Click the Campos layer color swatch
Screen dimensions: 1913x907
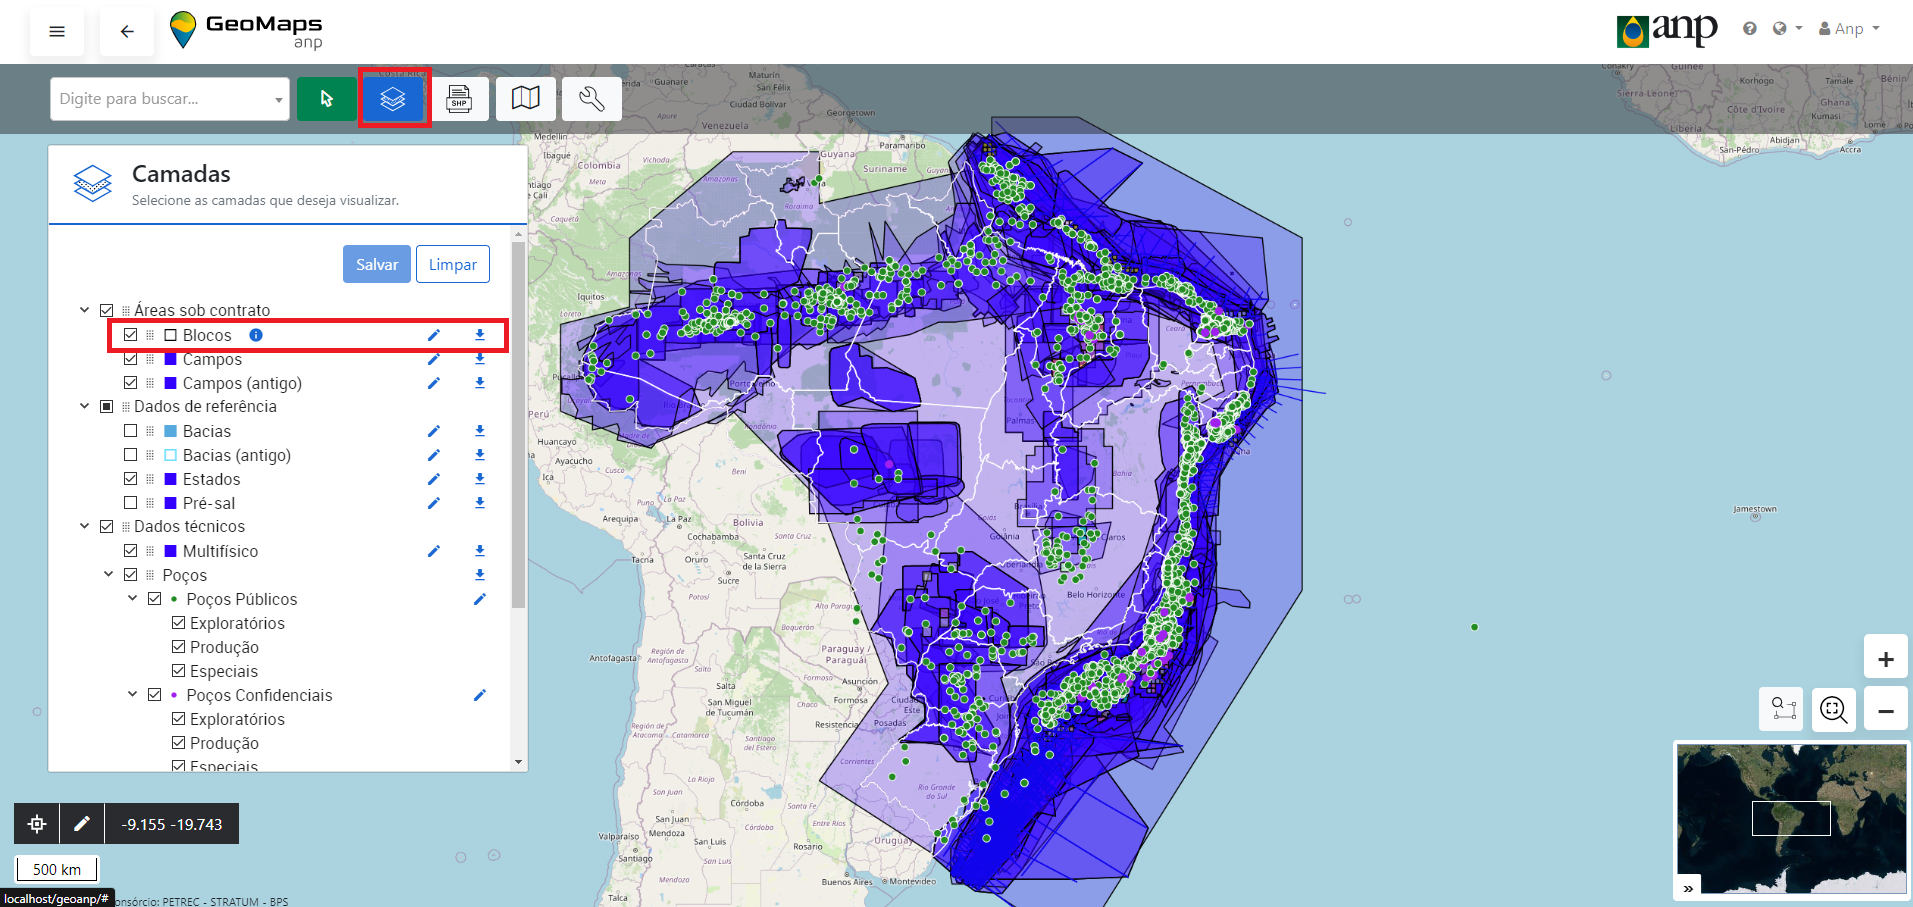pos(171,359)
